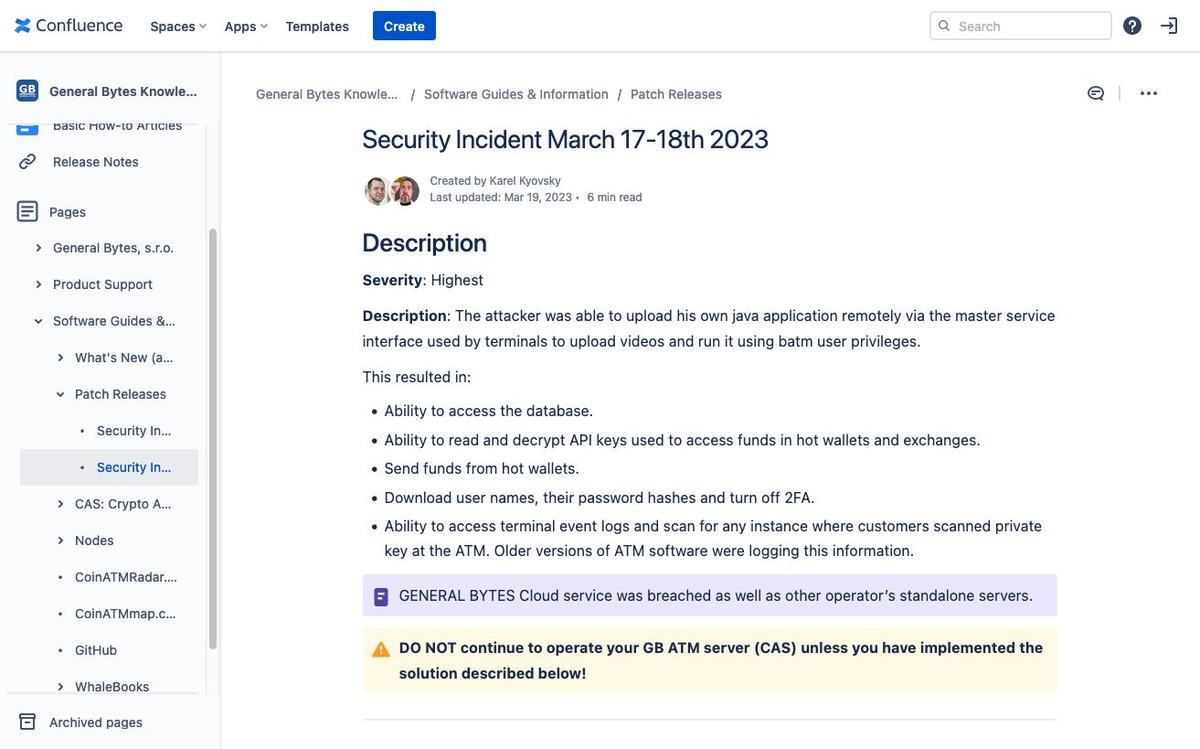Click the second contributor avatar
Viewport: 1200px width, 749px height.
[x=405, y=190]
